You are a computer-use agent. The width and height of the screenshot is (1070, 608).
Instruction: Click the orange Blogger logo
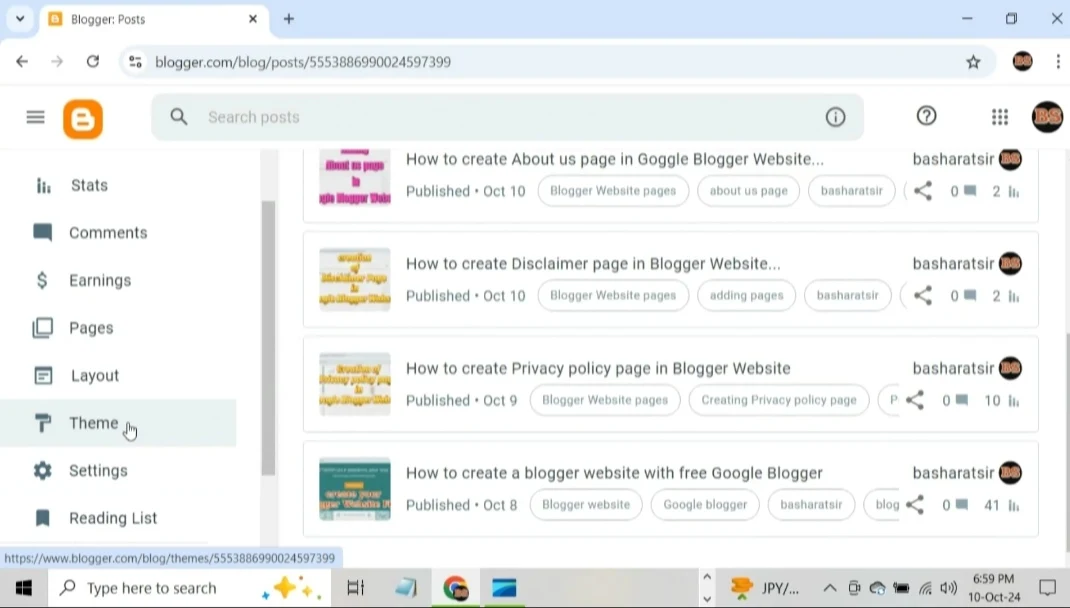point(83,119)
